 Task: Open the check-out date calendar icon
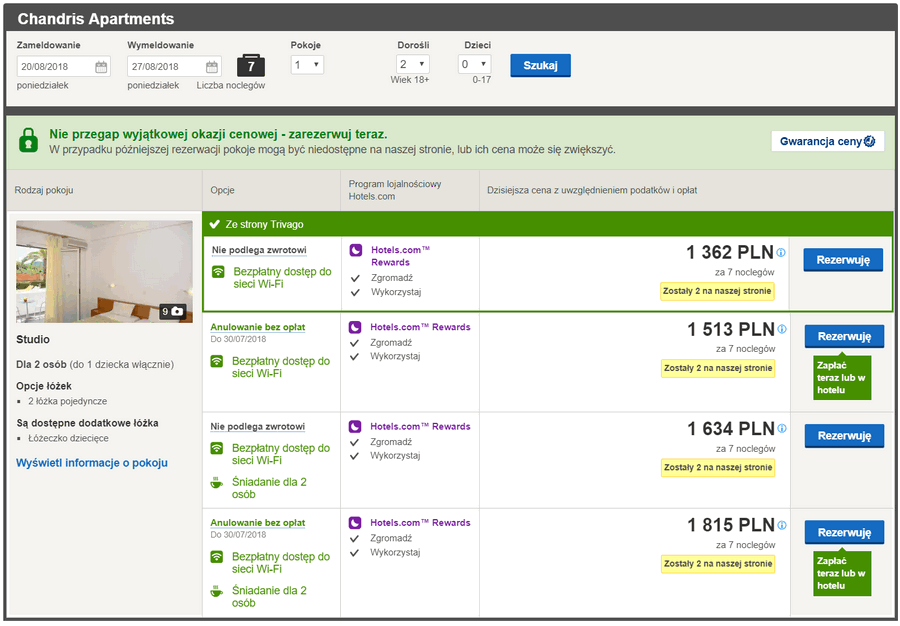coord(212,67)
